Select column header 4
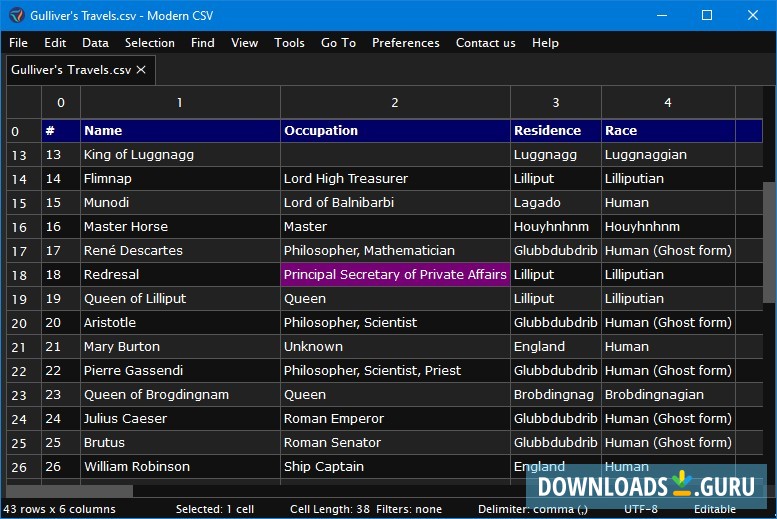Viewport: 777px width, 519px height. point(668,103)
